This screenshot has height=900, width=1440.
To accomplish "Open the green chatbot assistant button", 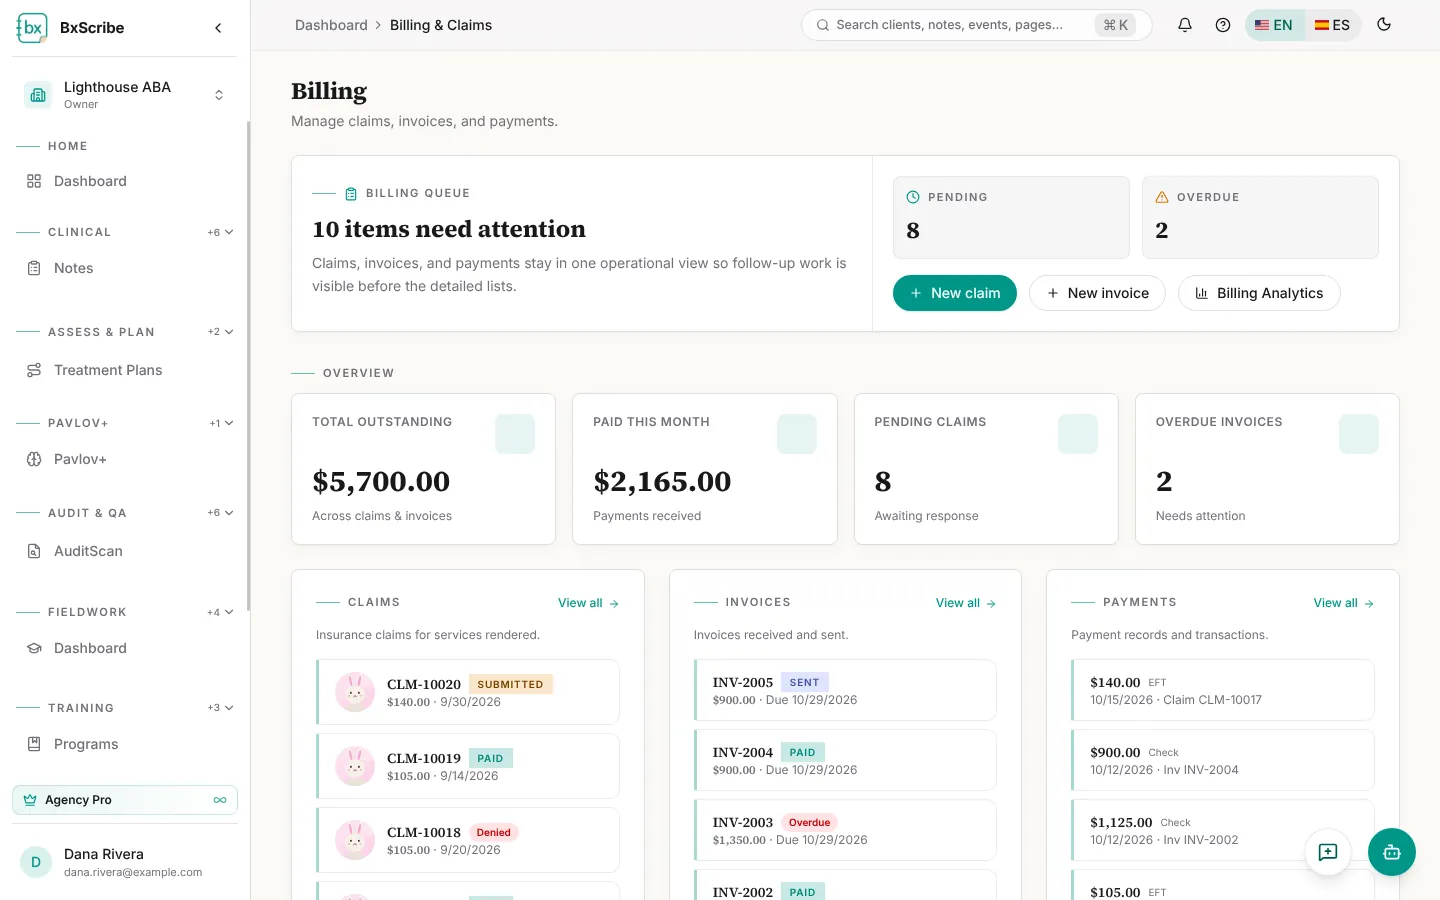I will click(x=1392, y=852).
